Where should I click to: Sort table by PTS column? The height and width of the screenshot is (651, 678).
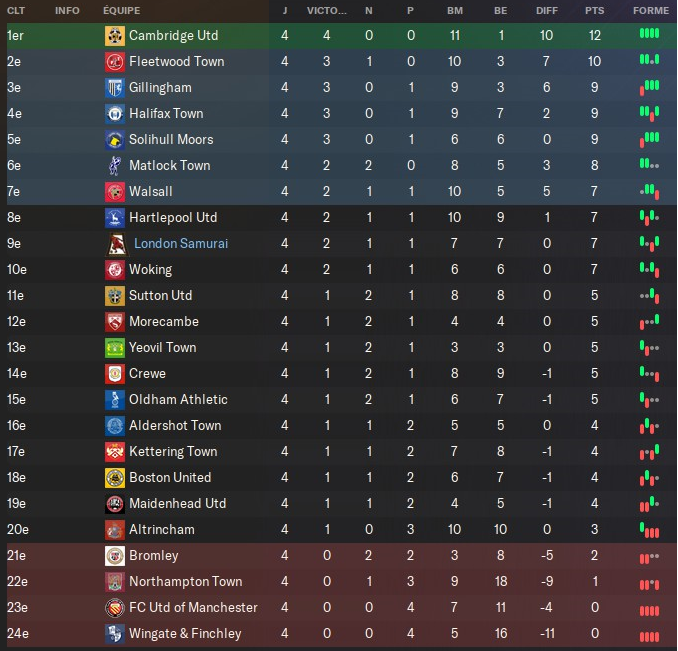click(x=594, y=10)
